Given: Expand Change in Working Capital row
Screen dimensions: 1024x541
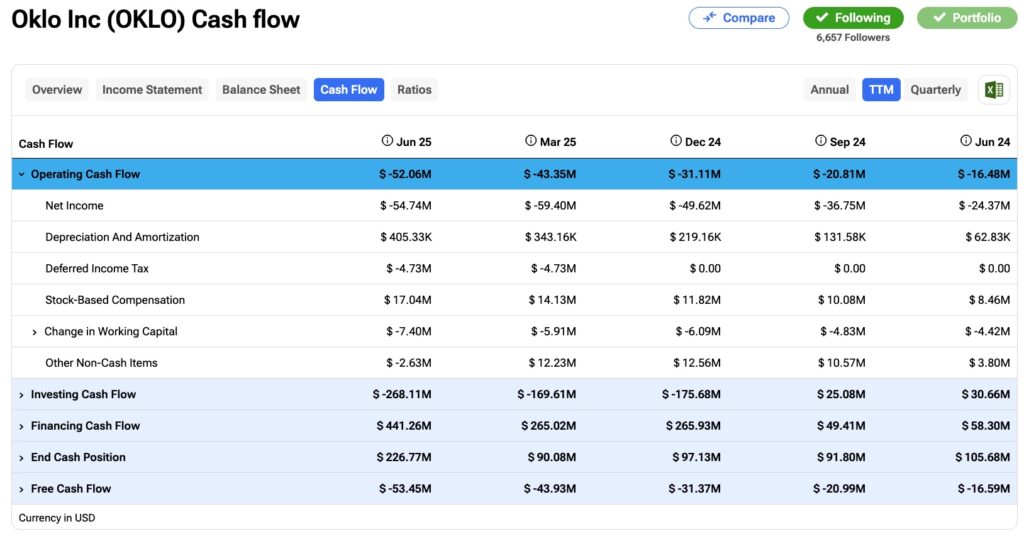Looking at the screenshot, I should coord(35,332).
